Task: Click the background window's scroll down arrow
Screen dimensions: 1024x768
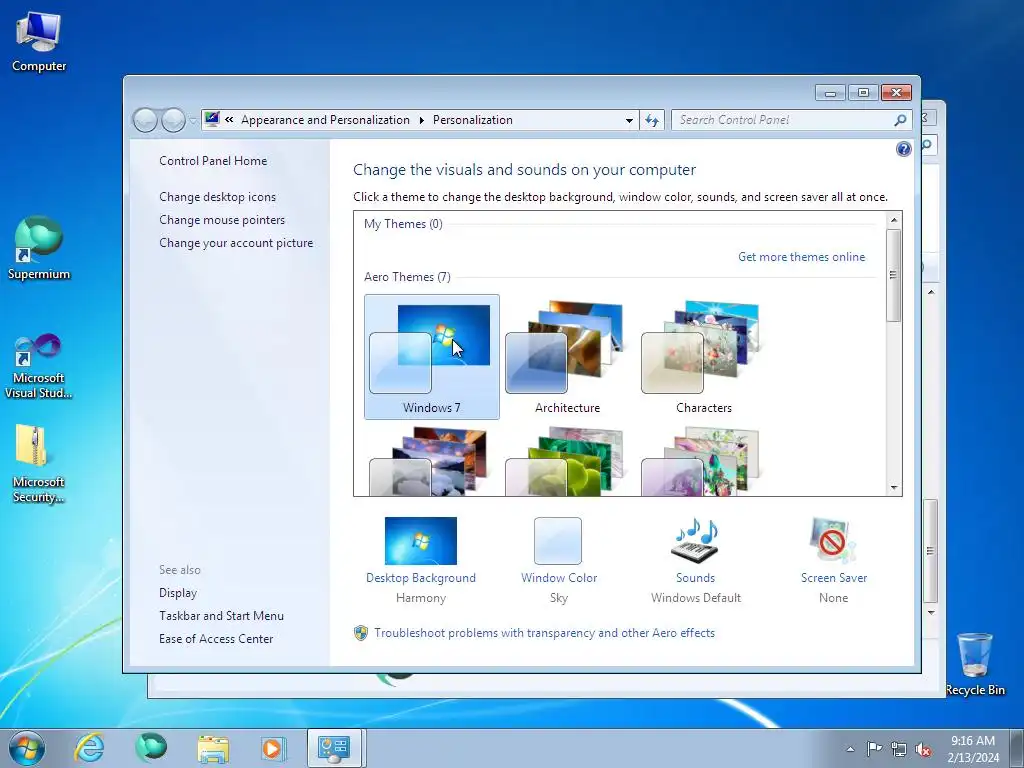Action: click(931, 613)
